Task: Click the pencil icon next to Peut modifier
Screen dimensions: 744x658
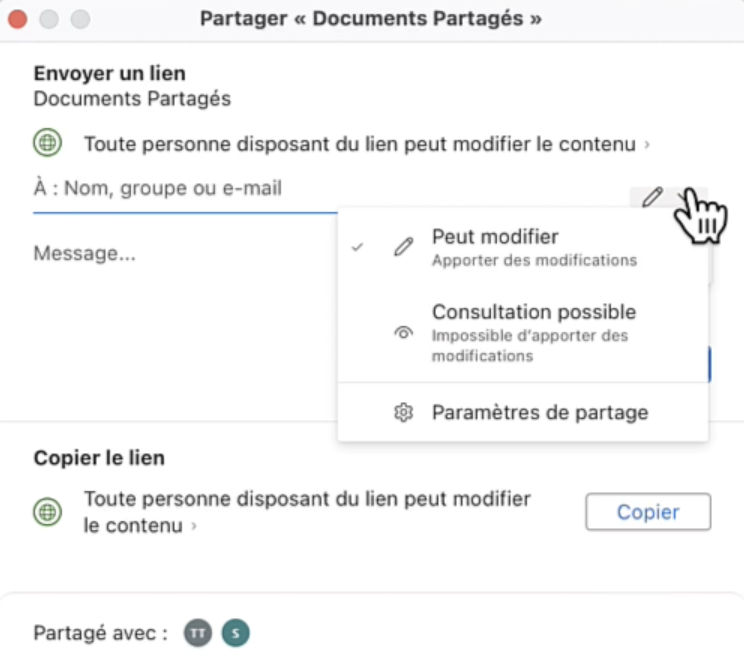Action: 404,247
